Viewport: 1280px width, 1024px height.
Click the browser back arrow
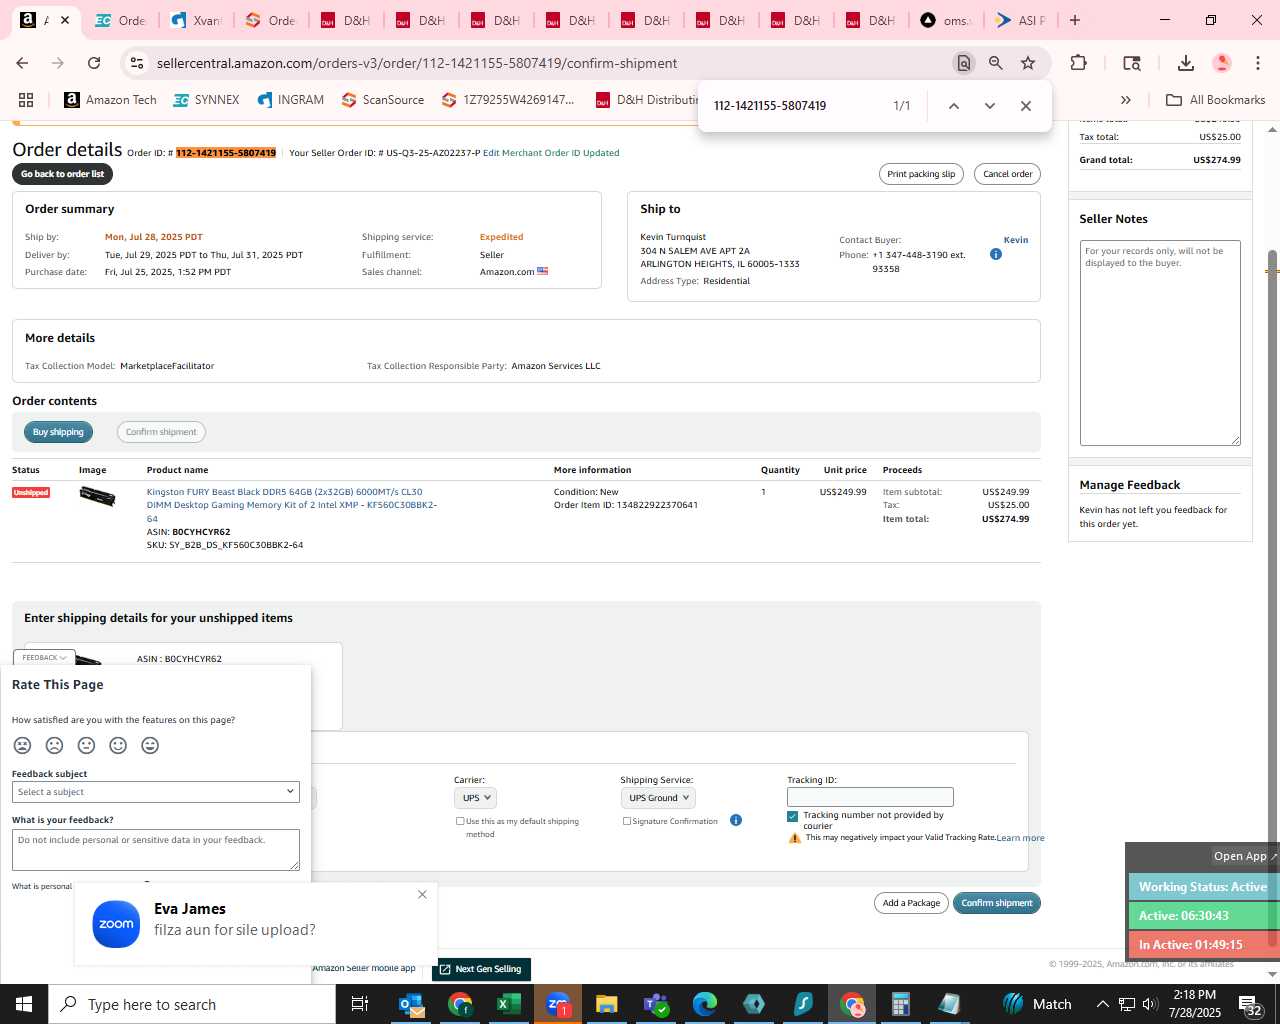pyautogui.click(x=22, y=63)
